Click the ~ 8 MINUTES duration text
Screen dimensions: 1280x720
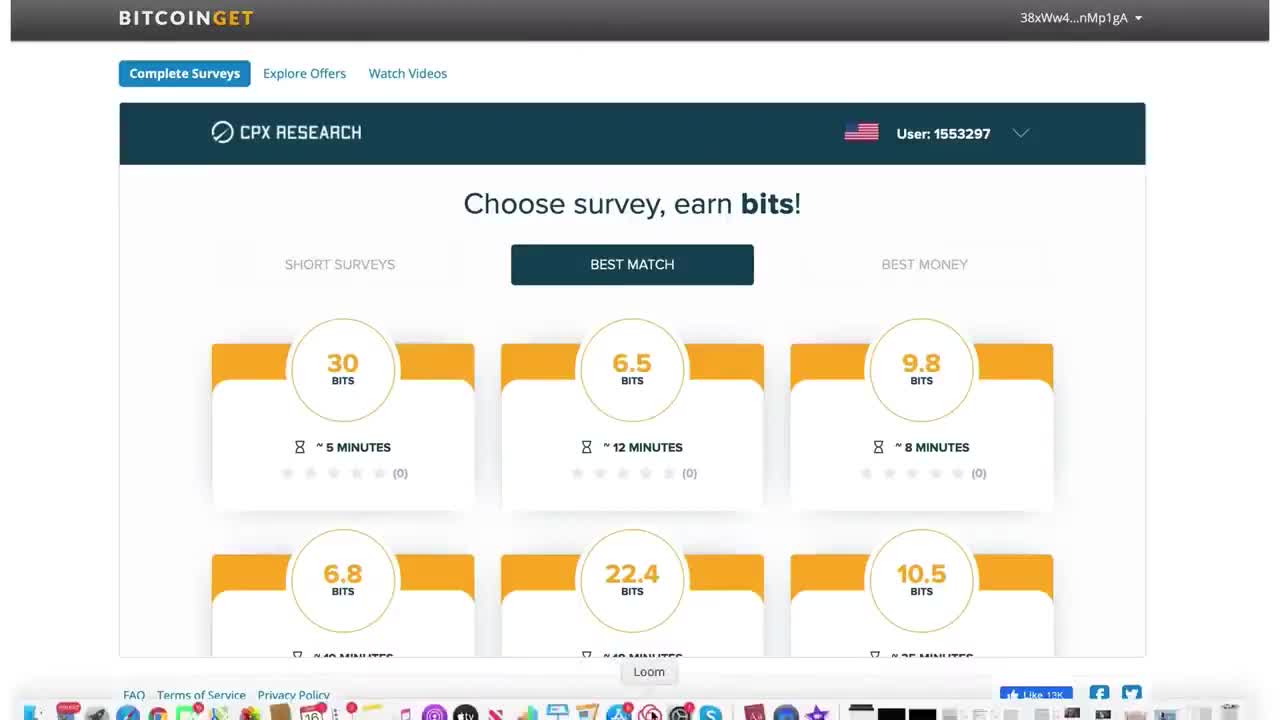click(932, 447)
